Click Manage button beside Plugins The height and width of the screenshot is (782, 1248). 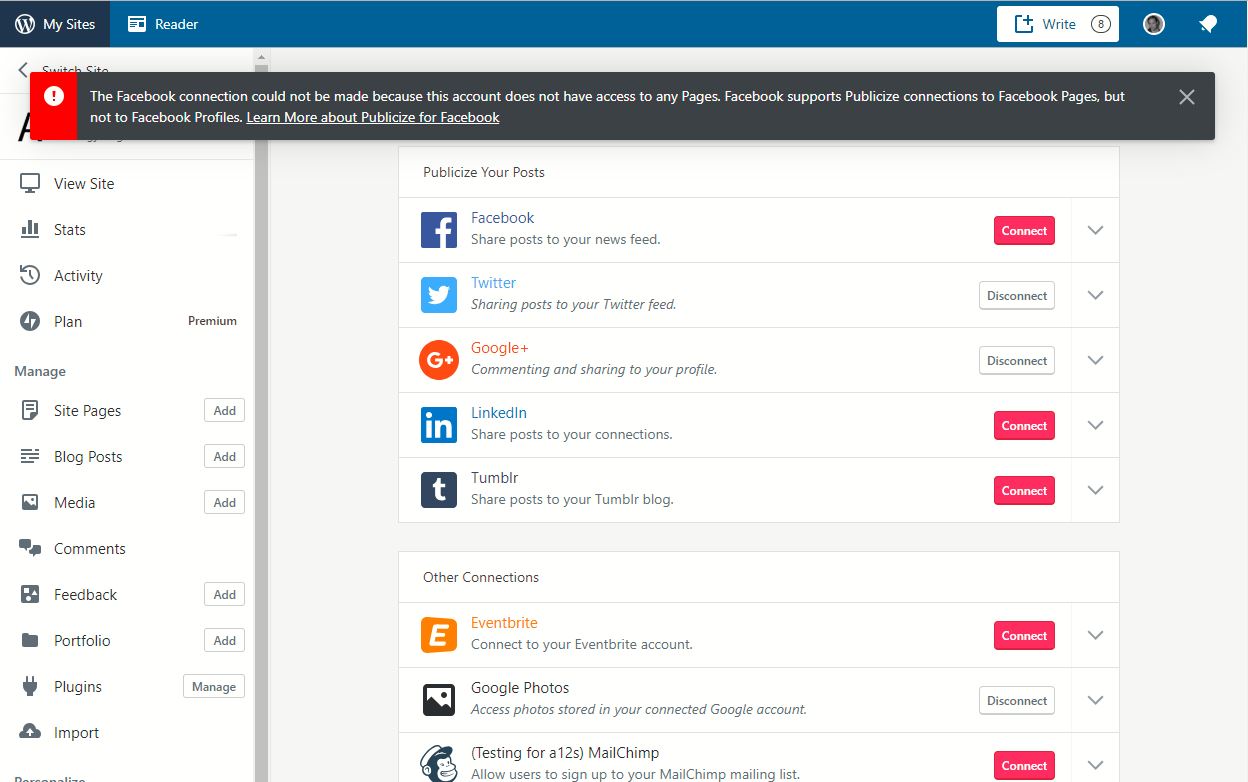[214, 686]
